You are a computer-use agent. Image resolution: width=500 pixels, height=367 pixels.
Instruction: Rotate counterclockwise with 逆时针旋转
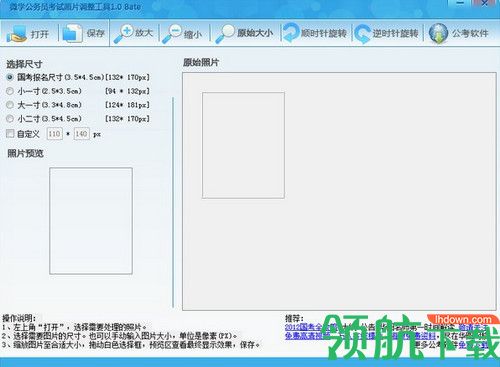click(x=386, y=33)
